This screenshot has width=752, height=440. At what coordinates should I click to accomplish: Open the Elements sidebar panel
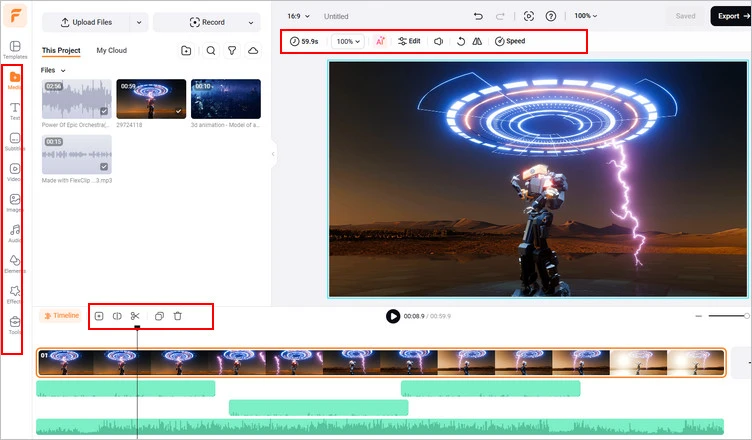pos(15,263)
